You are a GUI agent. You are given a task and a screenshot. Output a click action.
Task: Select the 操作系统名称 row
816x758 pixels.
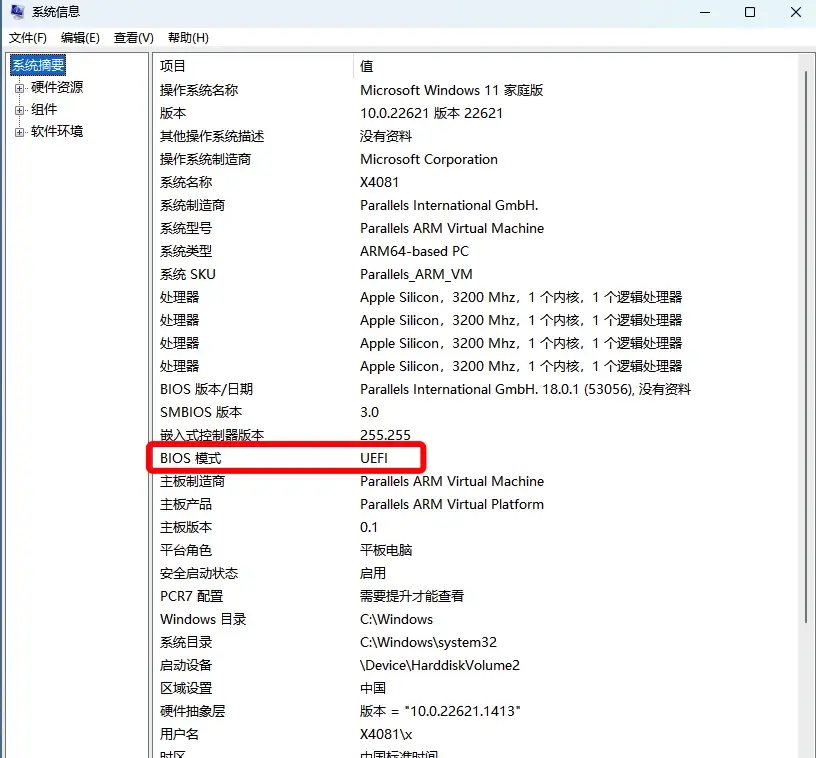(x=475, y=90)
